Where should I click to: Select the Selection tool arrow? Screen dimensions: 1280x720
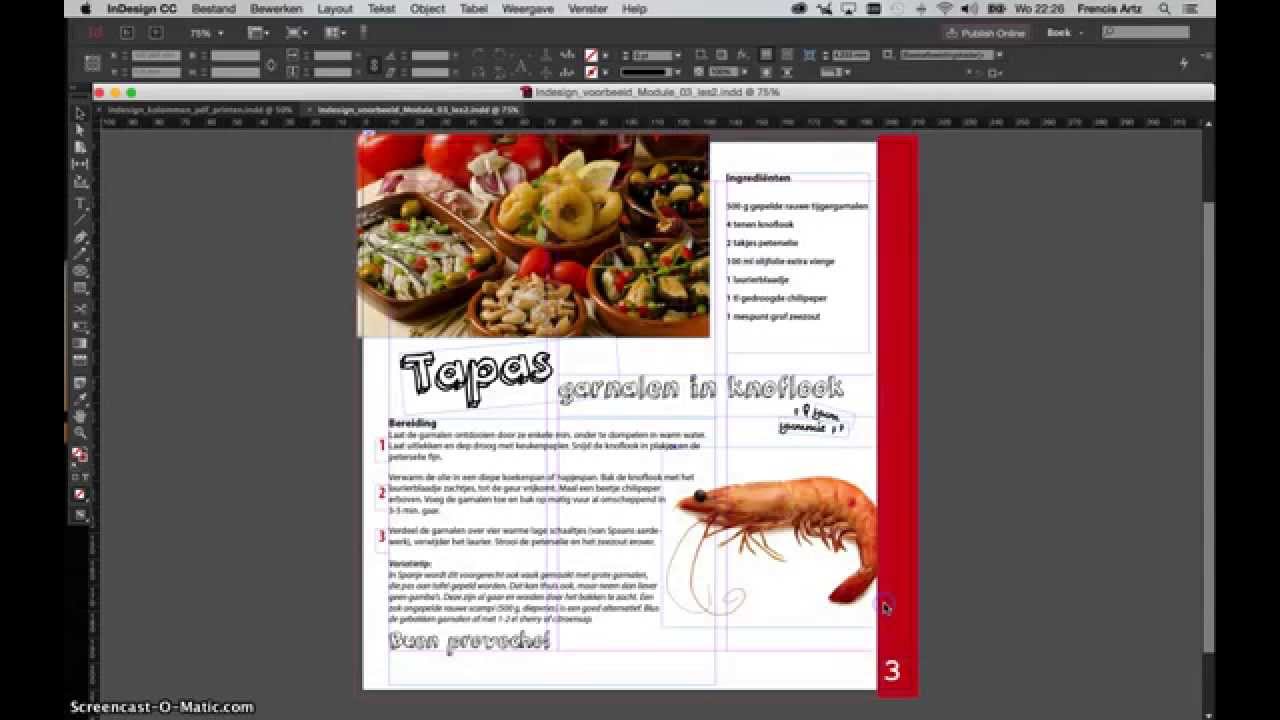click(80, 113)
